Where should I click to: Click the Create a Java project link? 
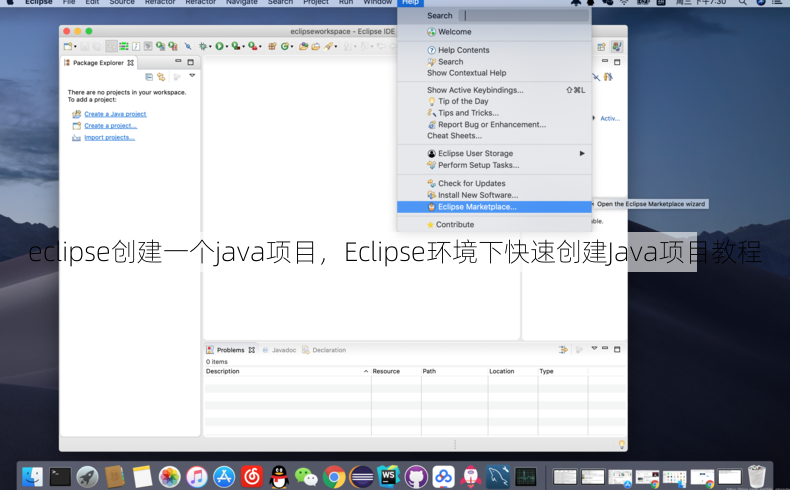coord(115,114)
